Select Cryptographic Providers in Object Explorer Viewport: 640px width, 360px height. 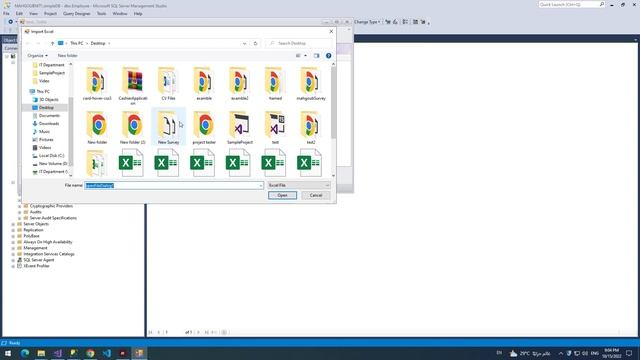[x=51, y=206]
